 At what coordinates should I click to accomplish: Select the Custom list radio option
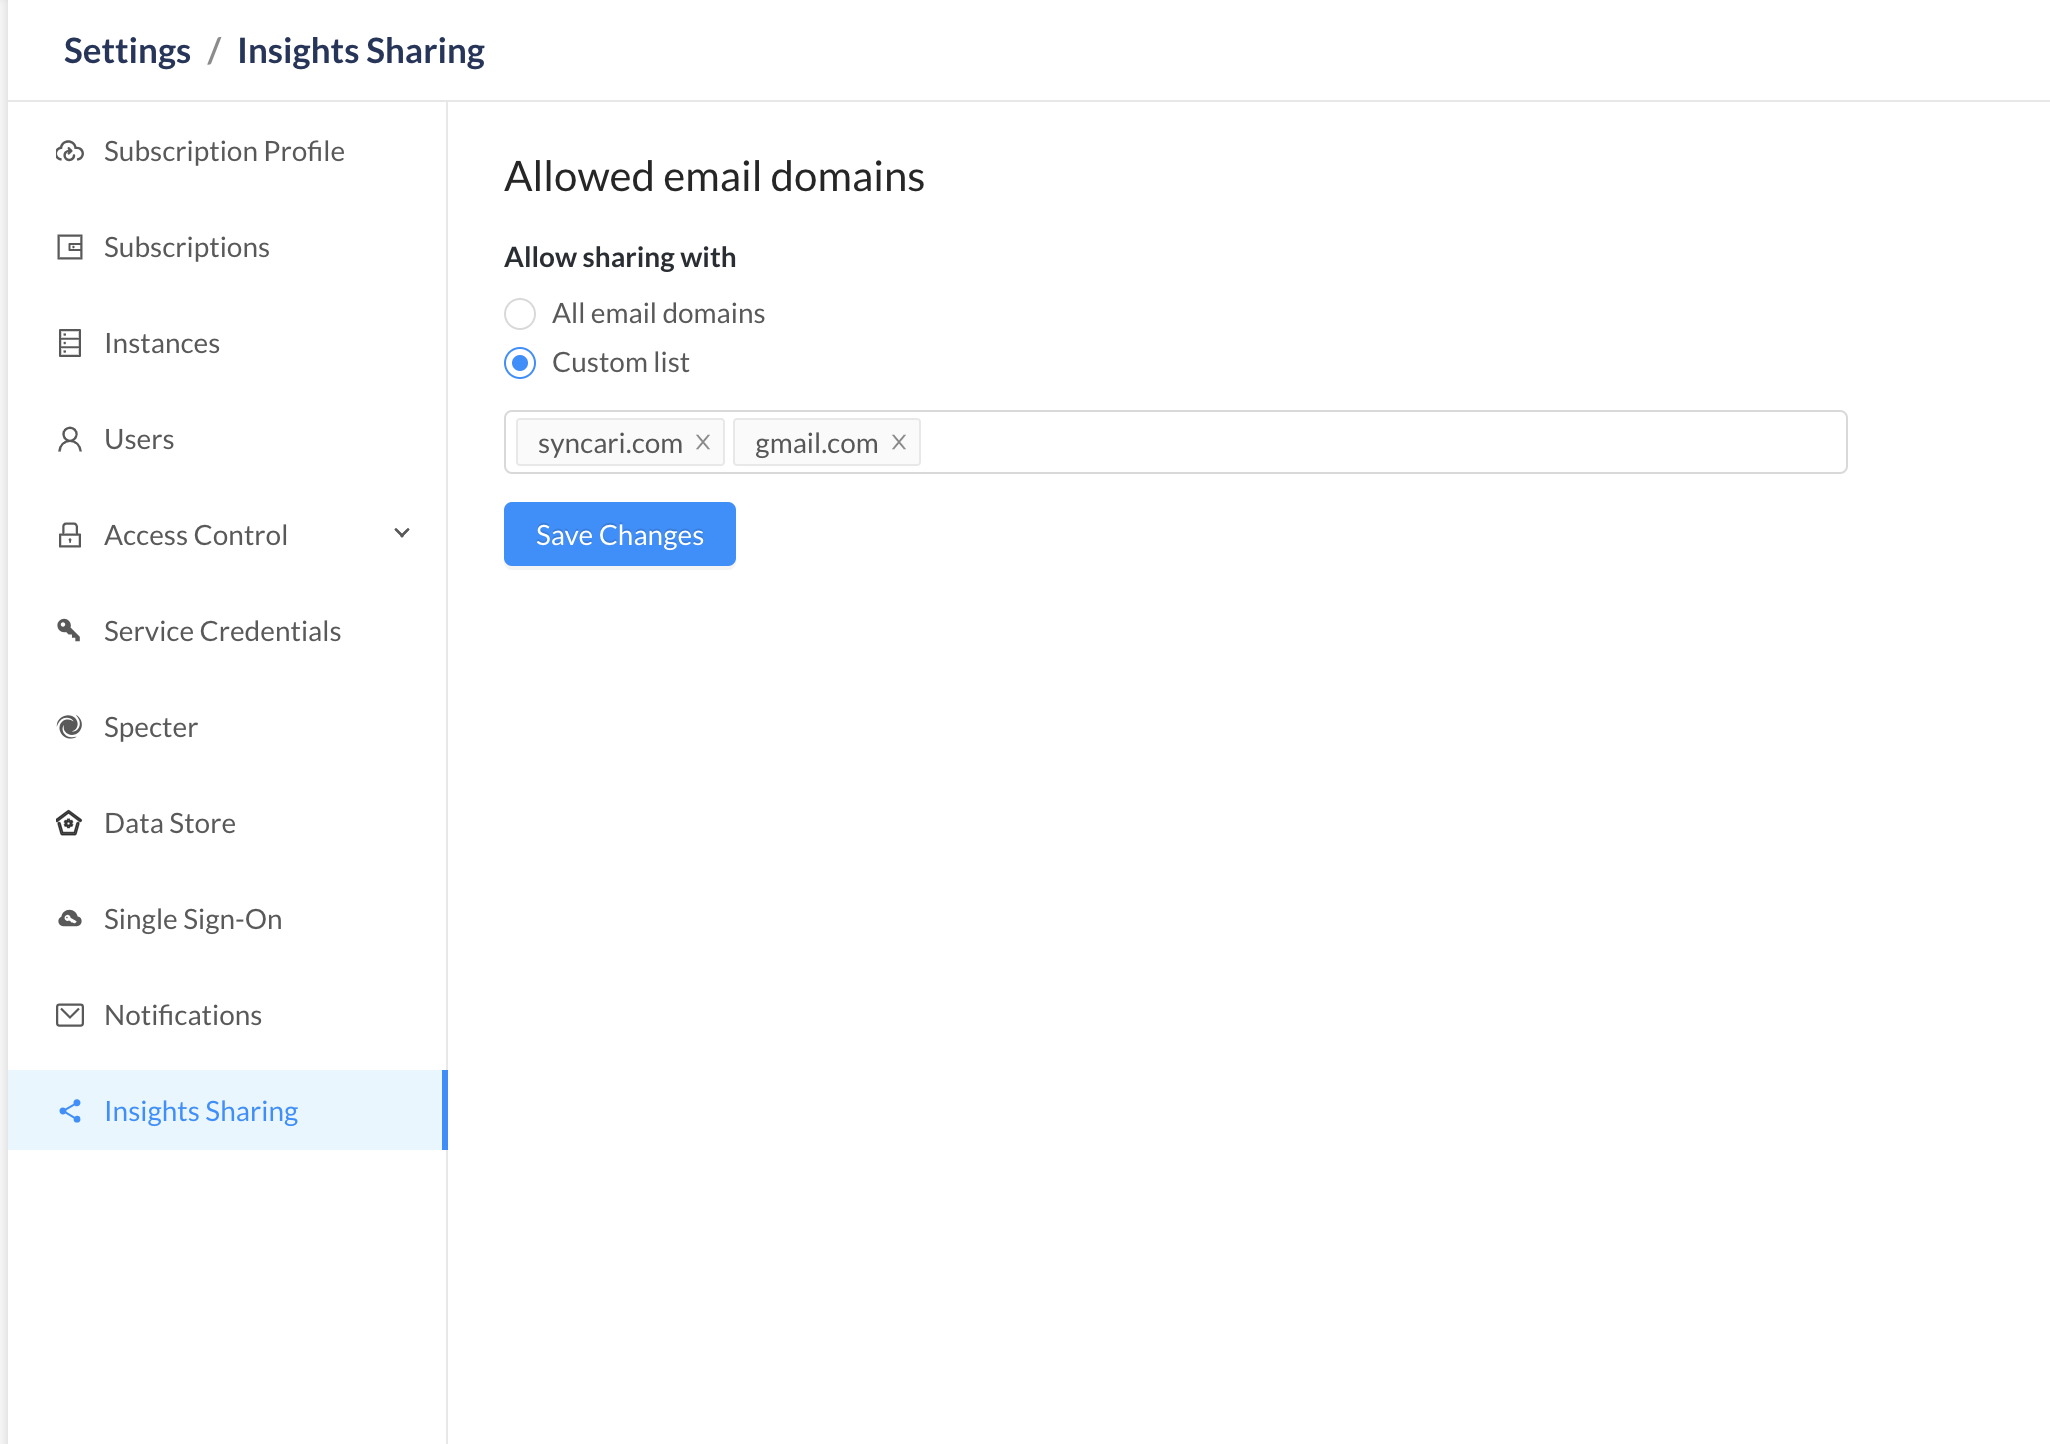click(x=520, y=363)
